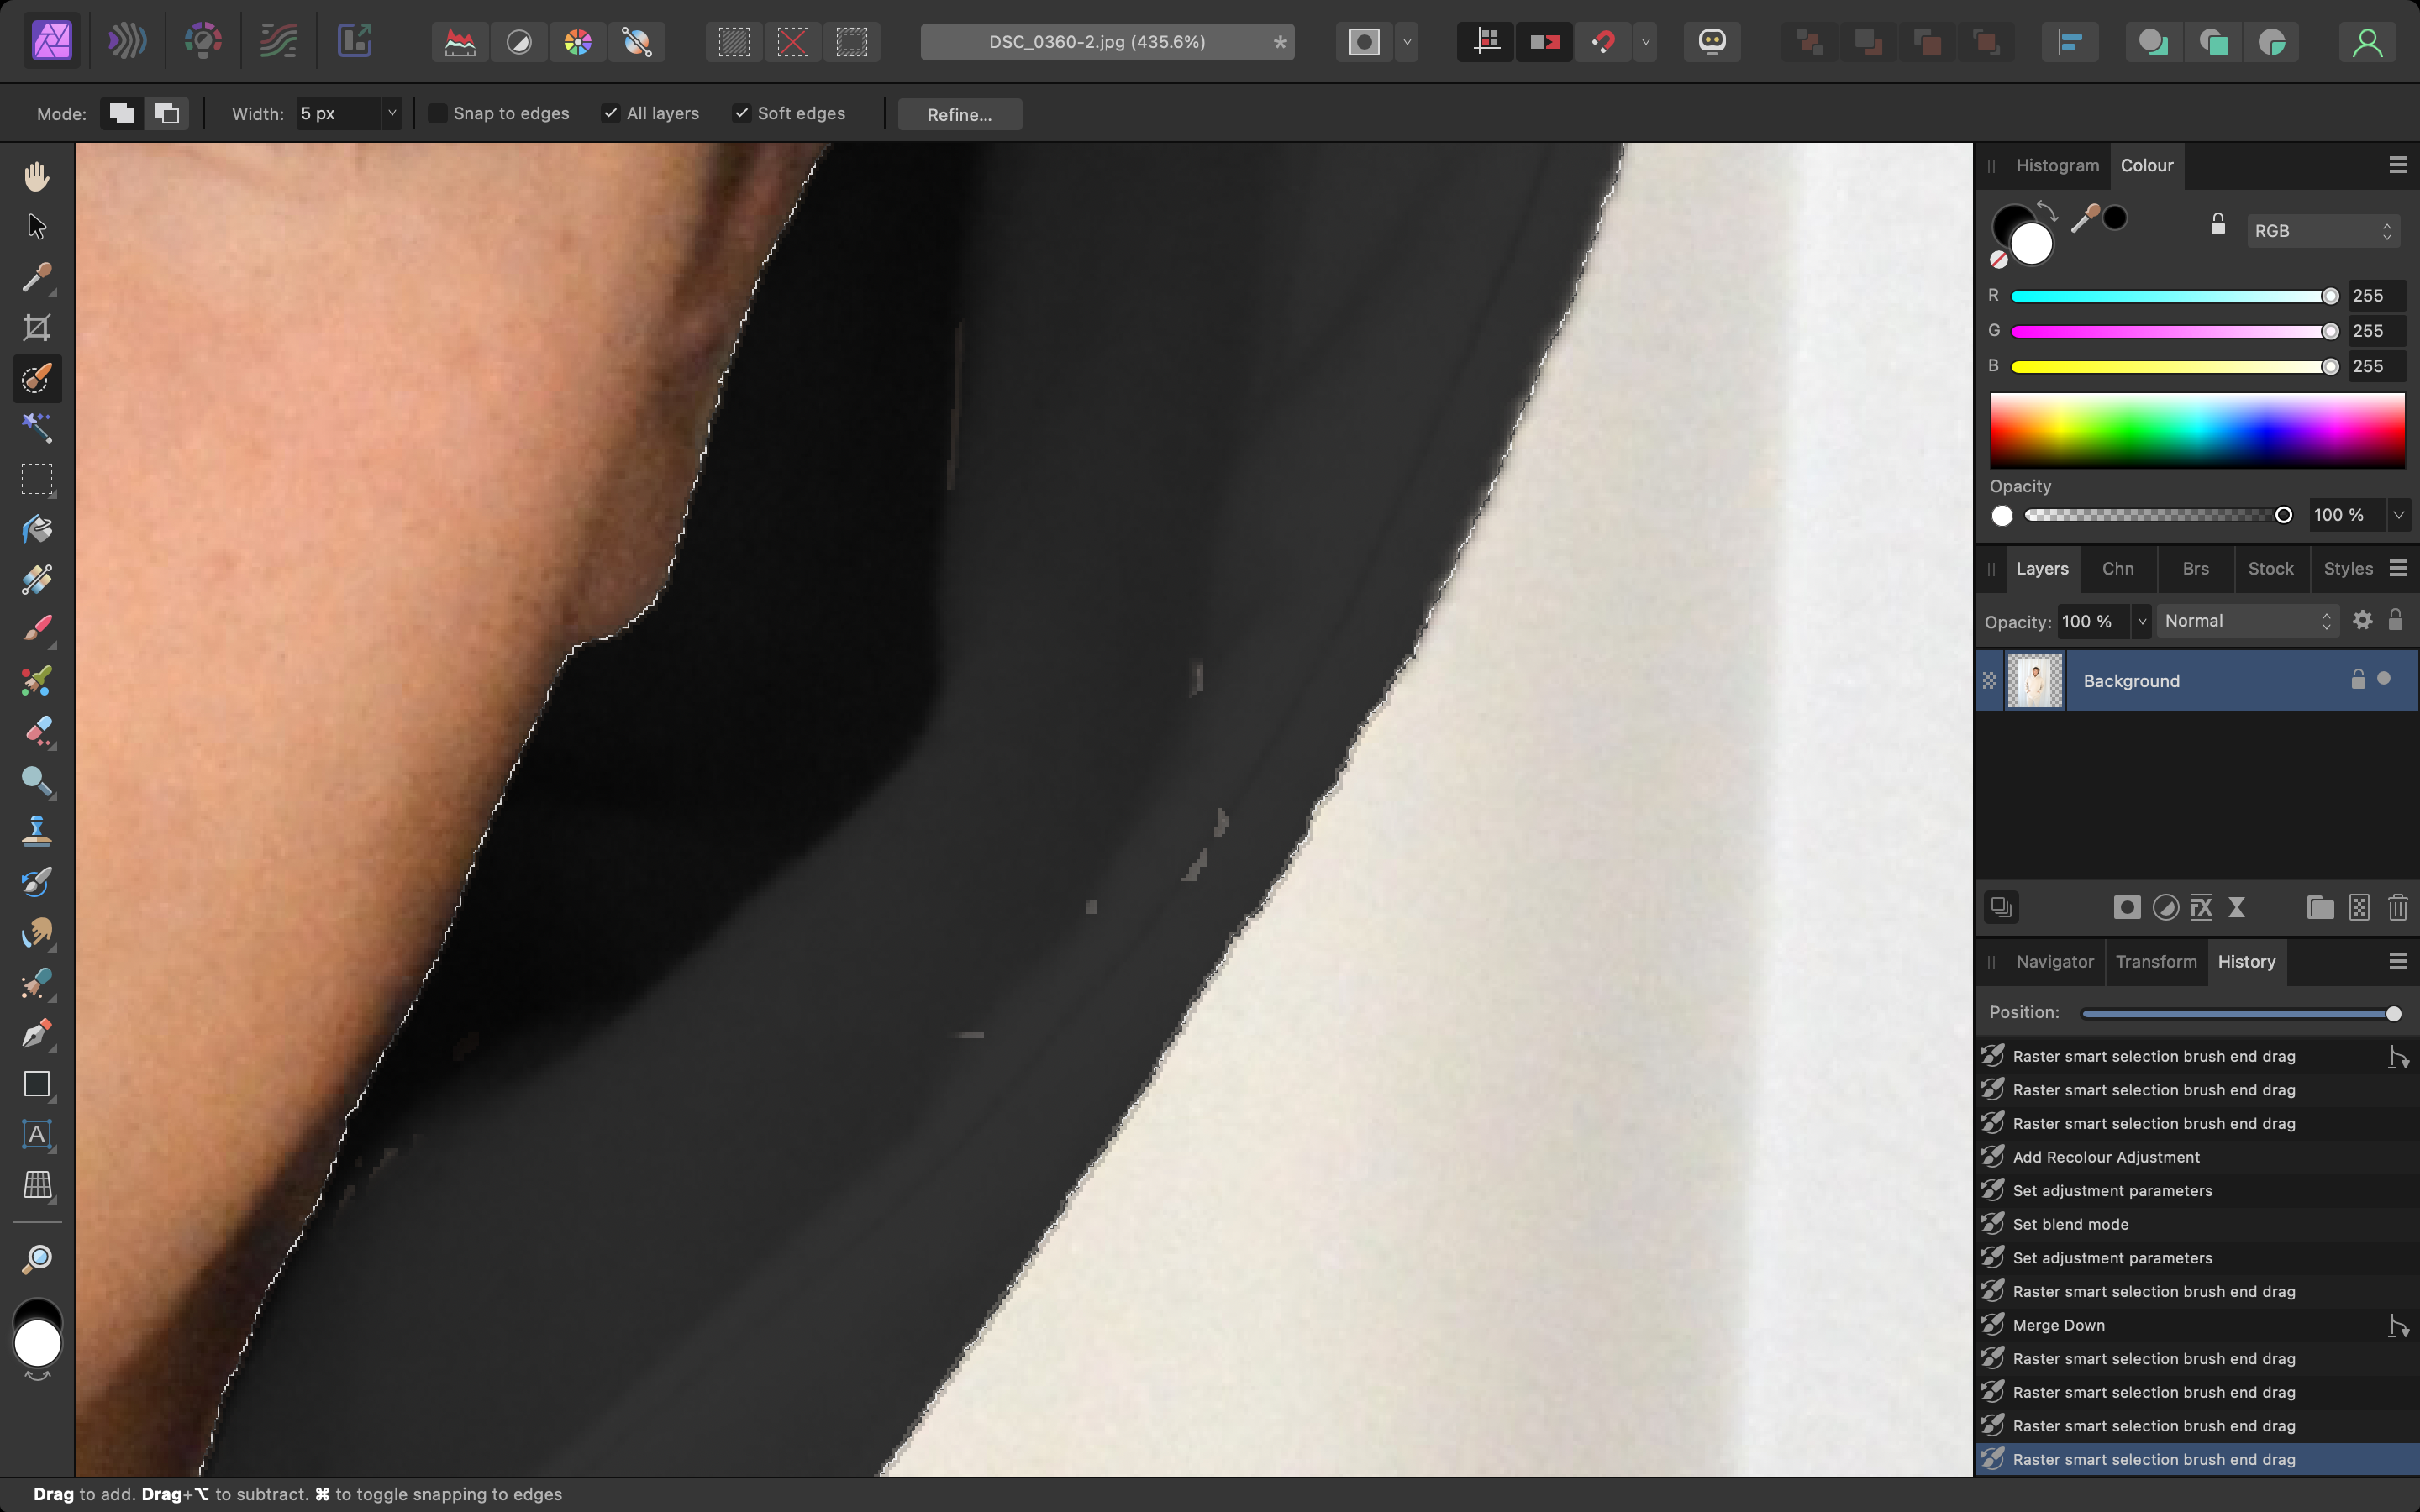Select 'Merge Down' history entry

pyautogui.click(x=2197, y=1325)
